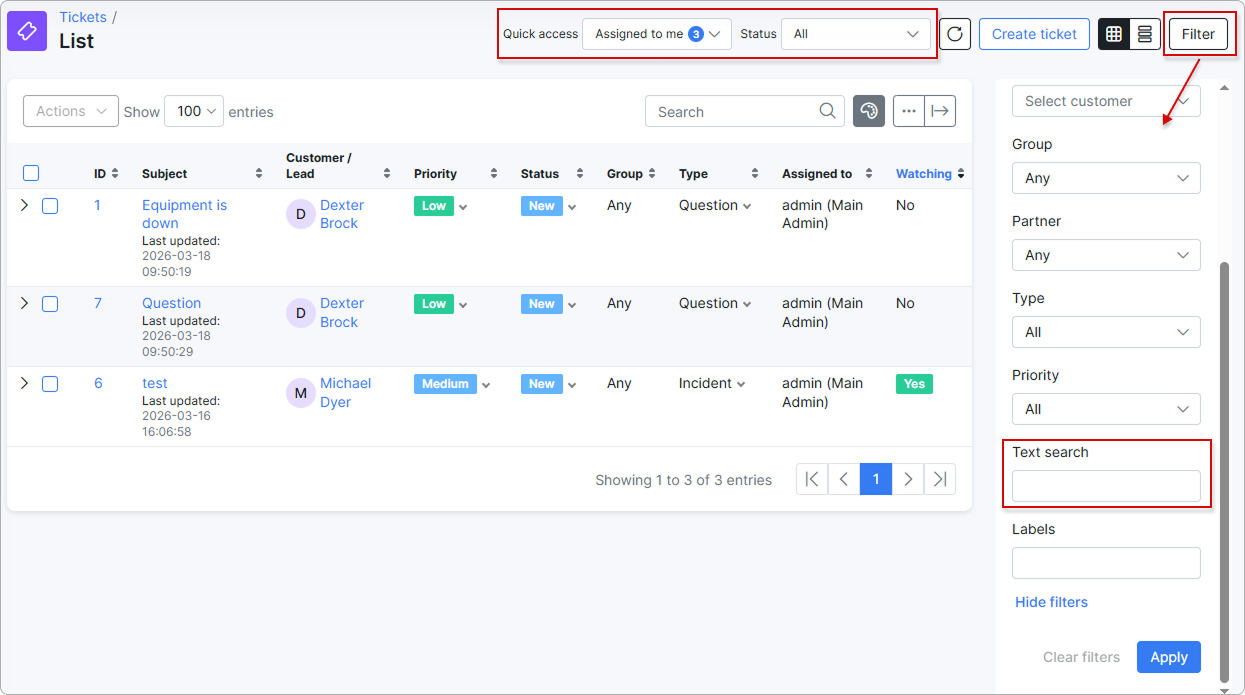The image size is (1245, 695).
Task: Open Quick access Assigned to me dropdown
Action: pos(657,34)
